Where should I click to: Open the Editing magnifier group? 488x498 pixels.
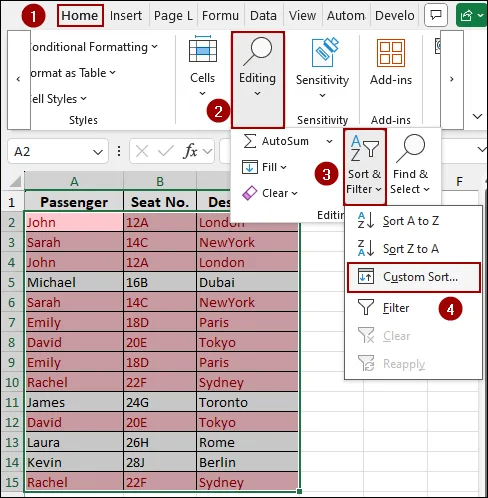tap(258, 80)
